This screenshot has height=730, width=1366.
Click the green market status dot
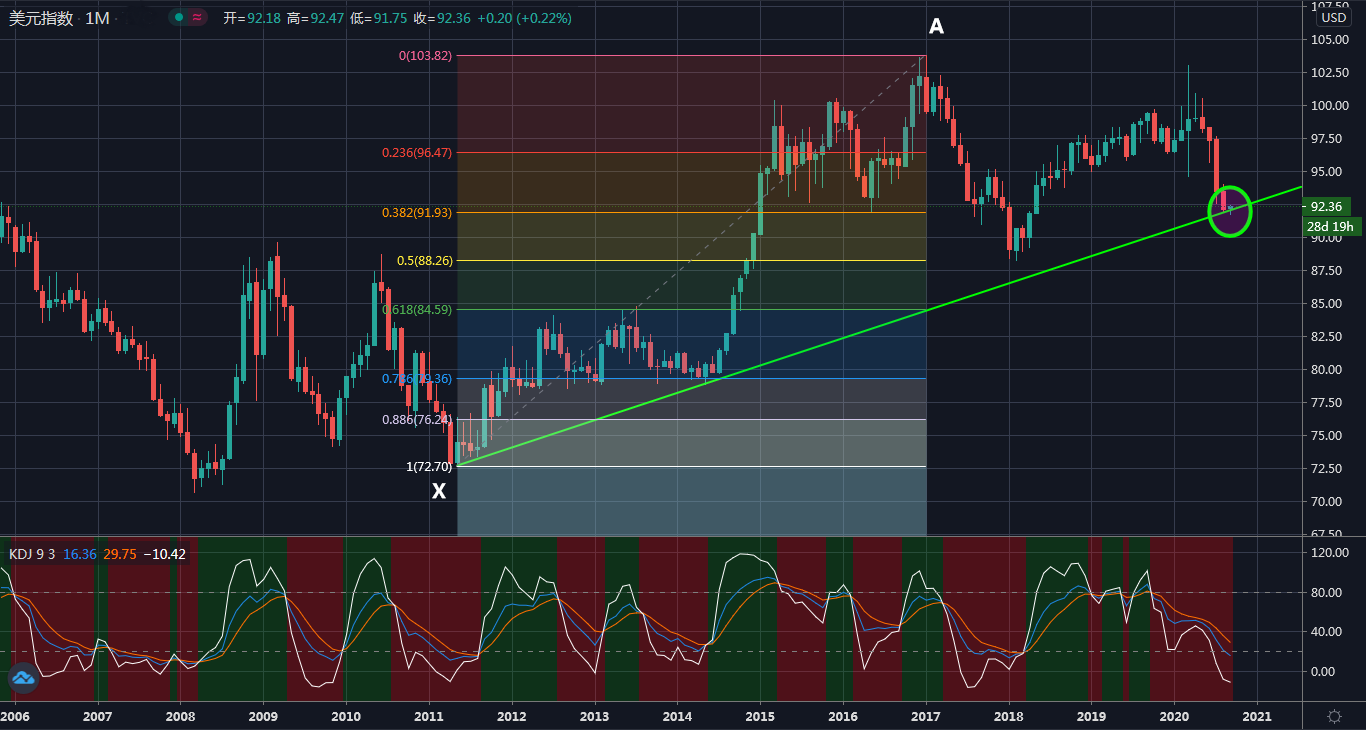pos(179,18)
